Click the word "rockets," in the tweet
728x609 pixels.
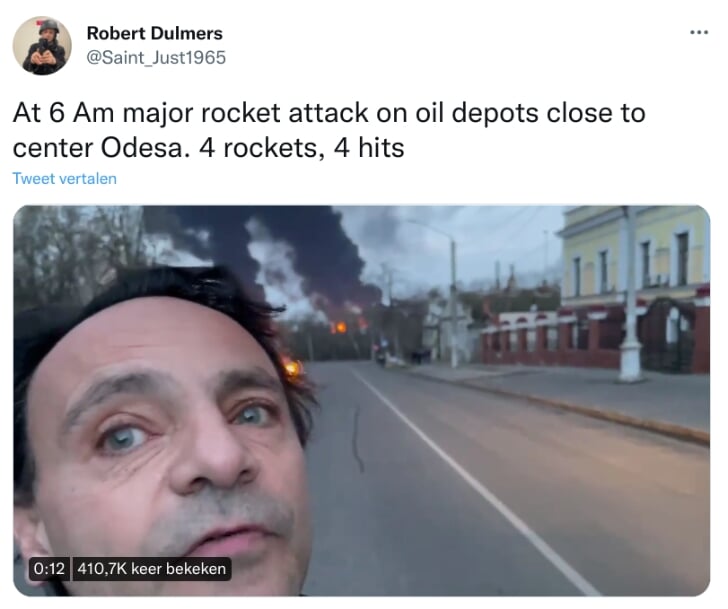(273, 148)
